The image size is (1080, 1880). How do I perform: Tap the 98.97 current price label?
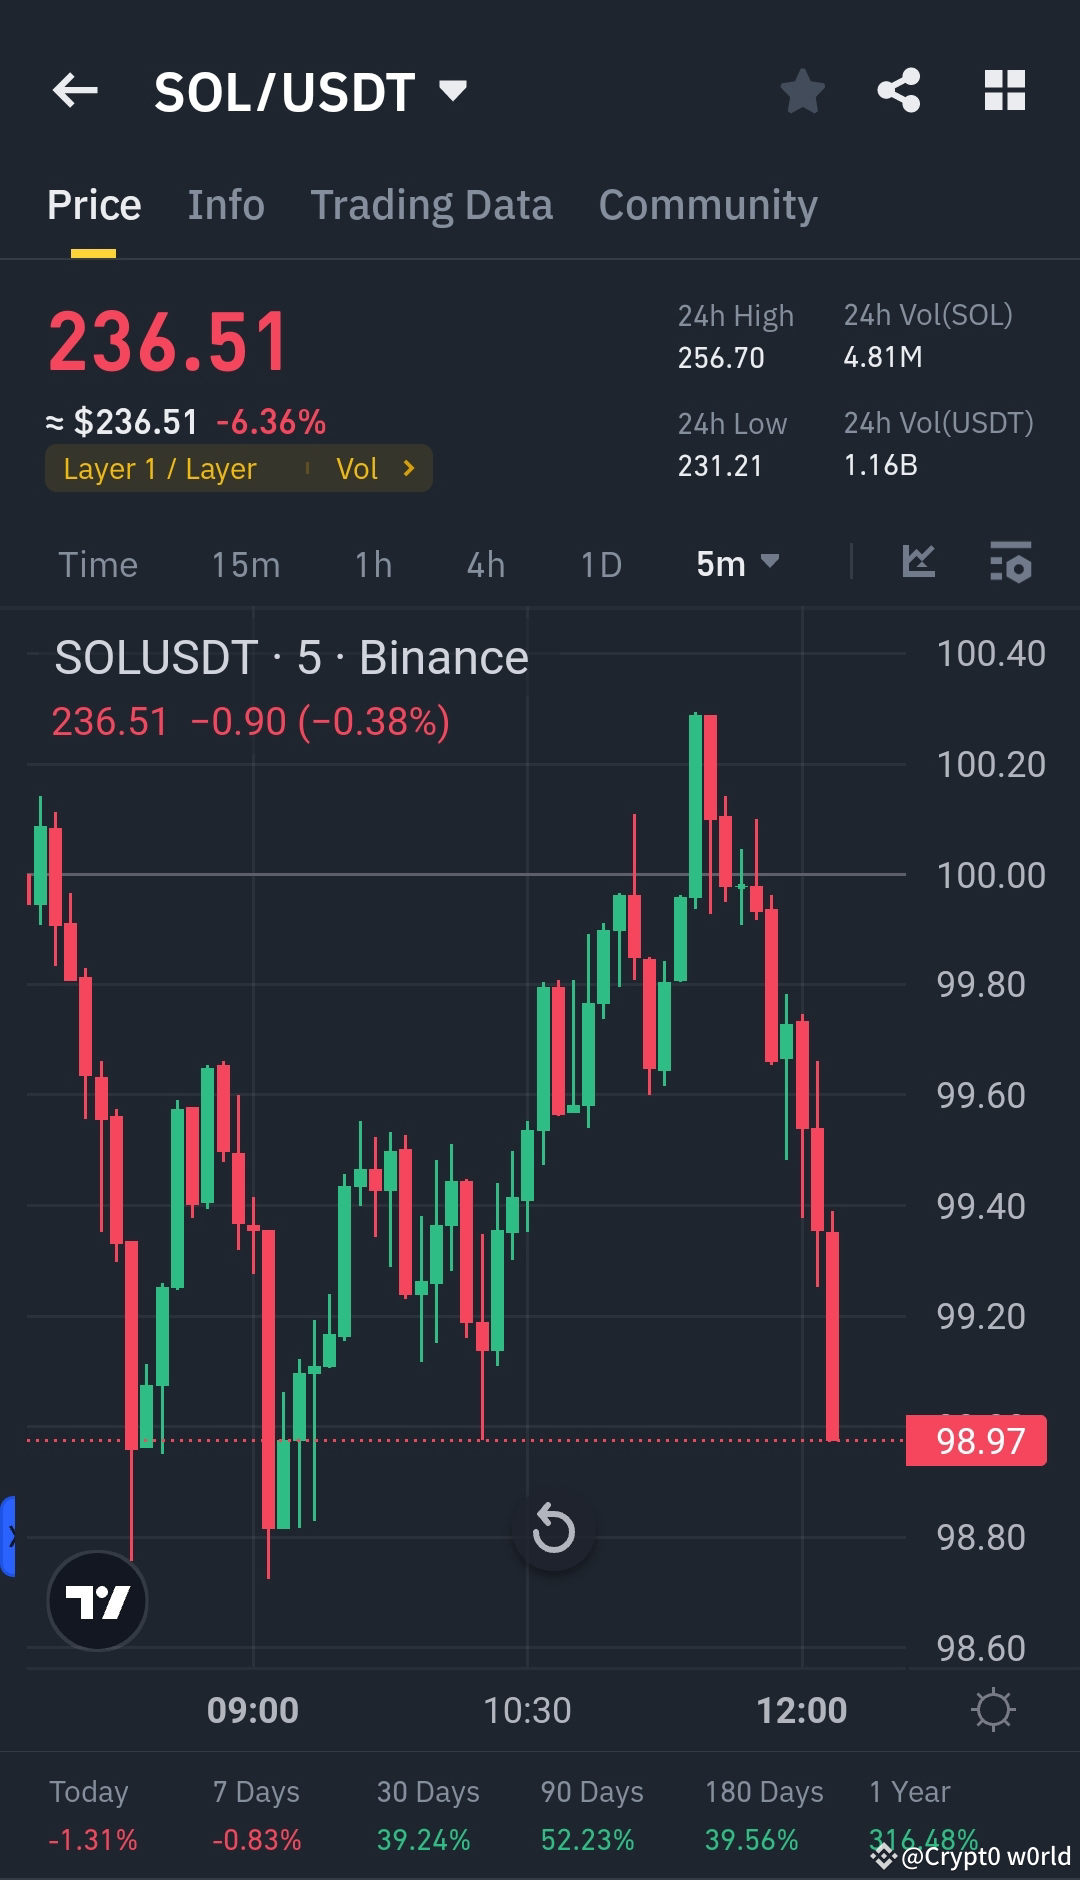(x=975, y=1441)
